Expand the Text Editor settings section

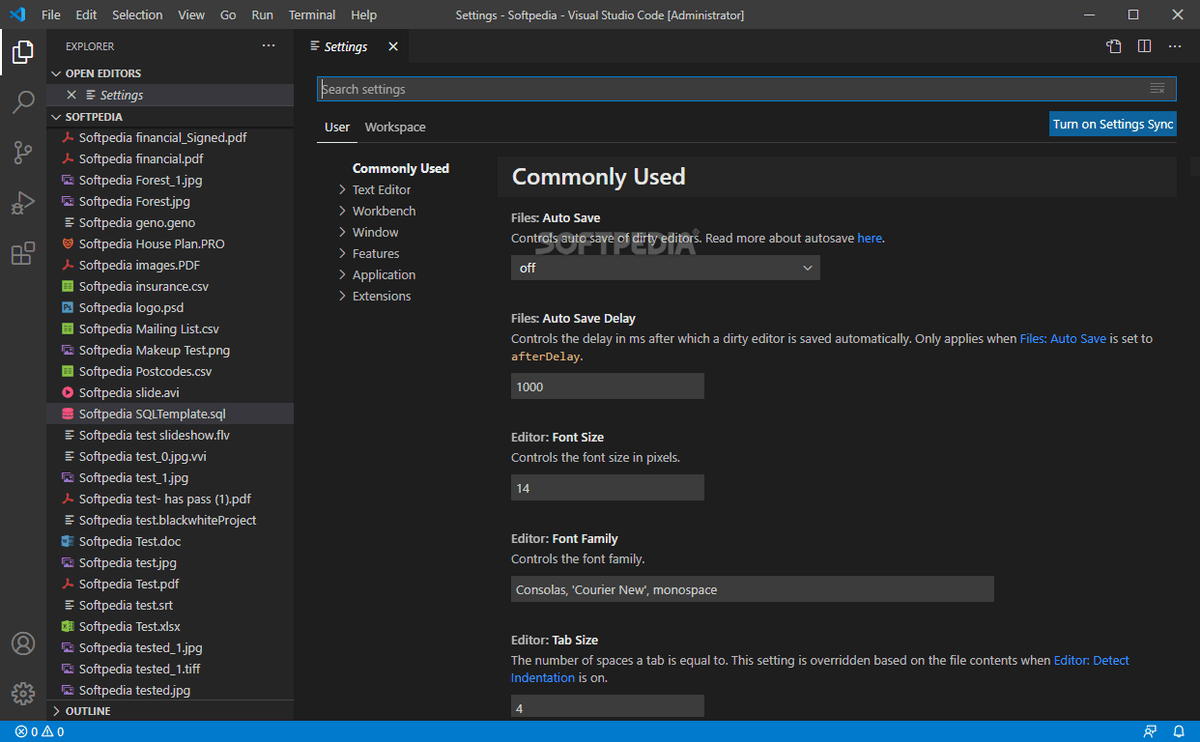click(381, 190)
